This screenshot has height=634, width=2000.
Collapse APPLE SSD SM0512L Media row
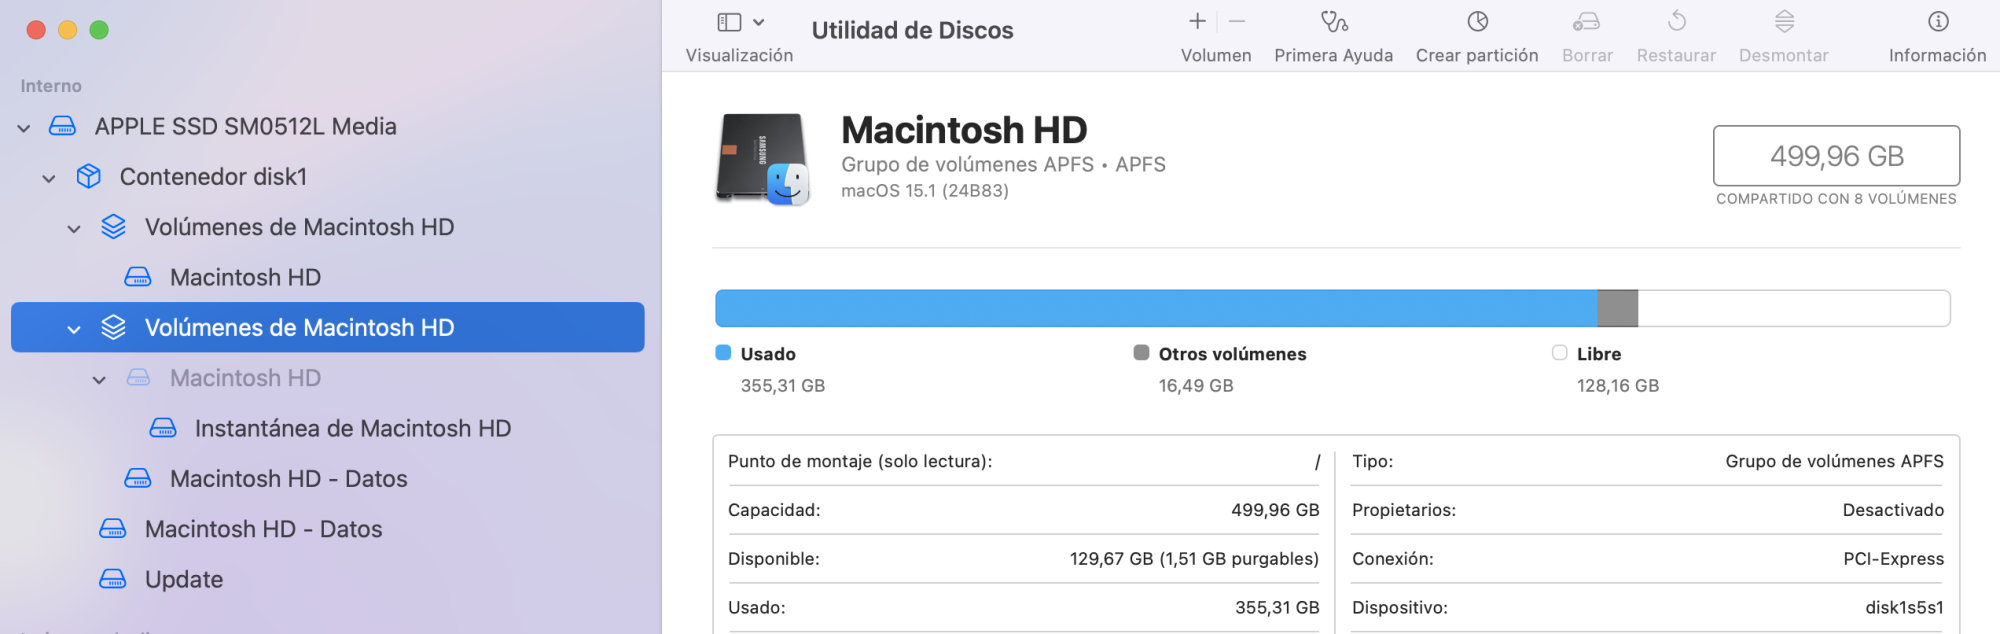24,128
